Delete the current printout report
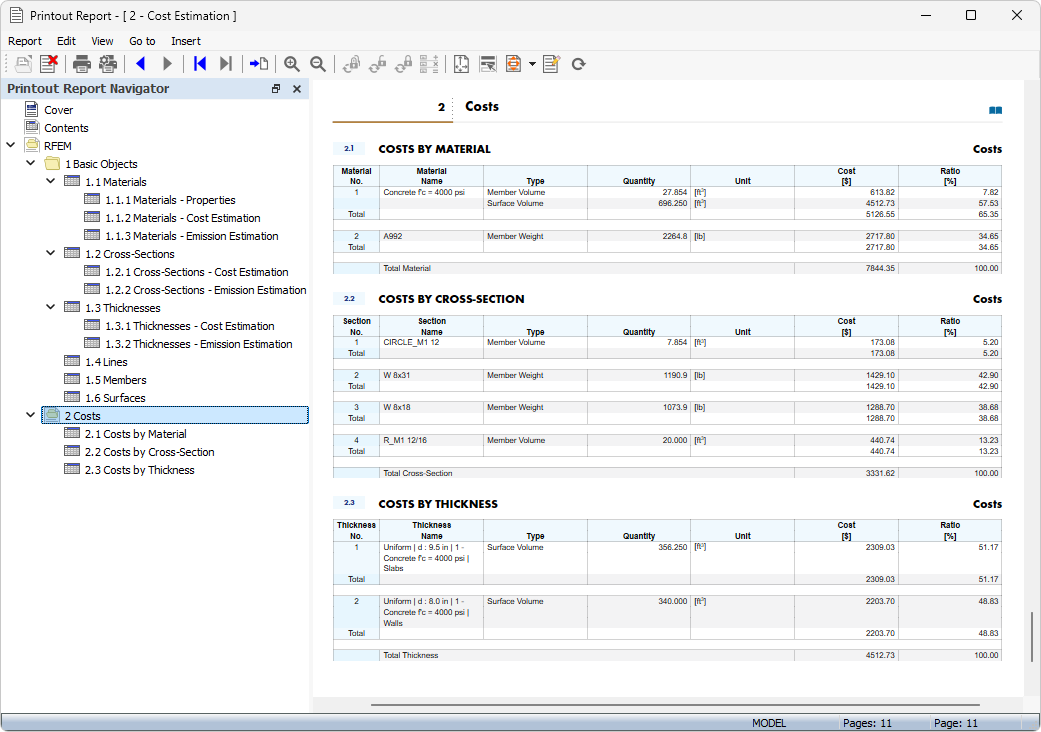1041x732 pixels. 48,63
